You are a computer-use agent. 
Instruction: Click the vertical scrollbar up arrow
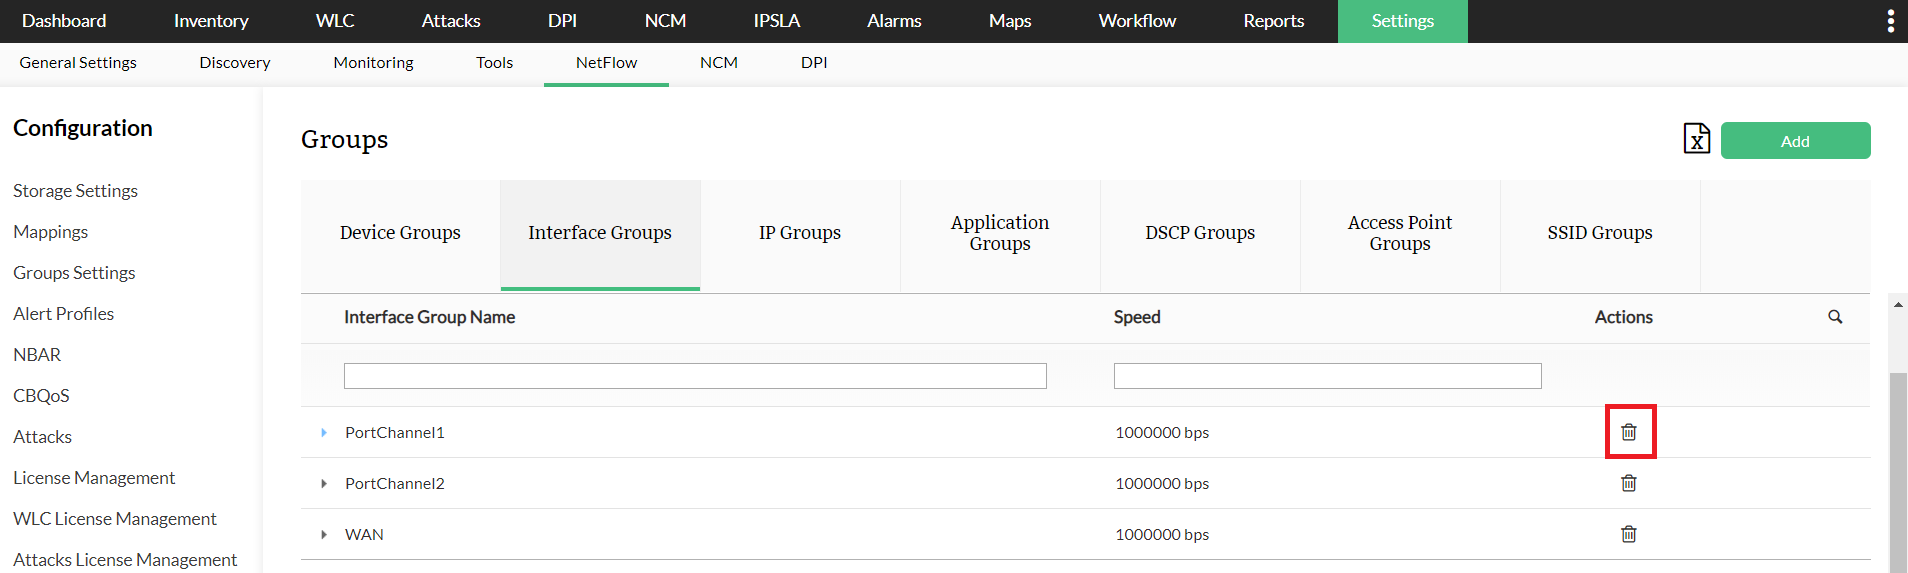[1898, 305]
